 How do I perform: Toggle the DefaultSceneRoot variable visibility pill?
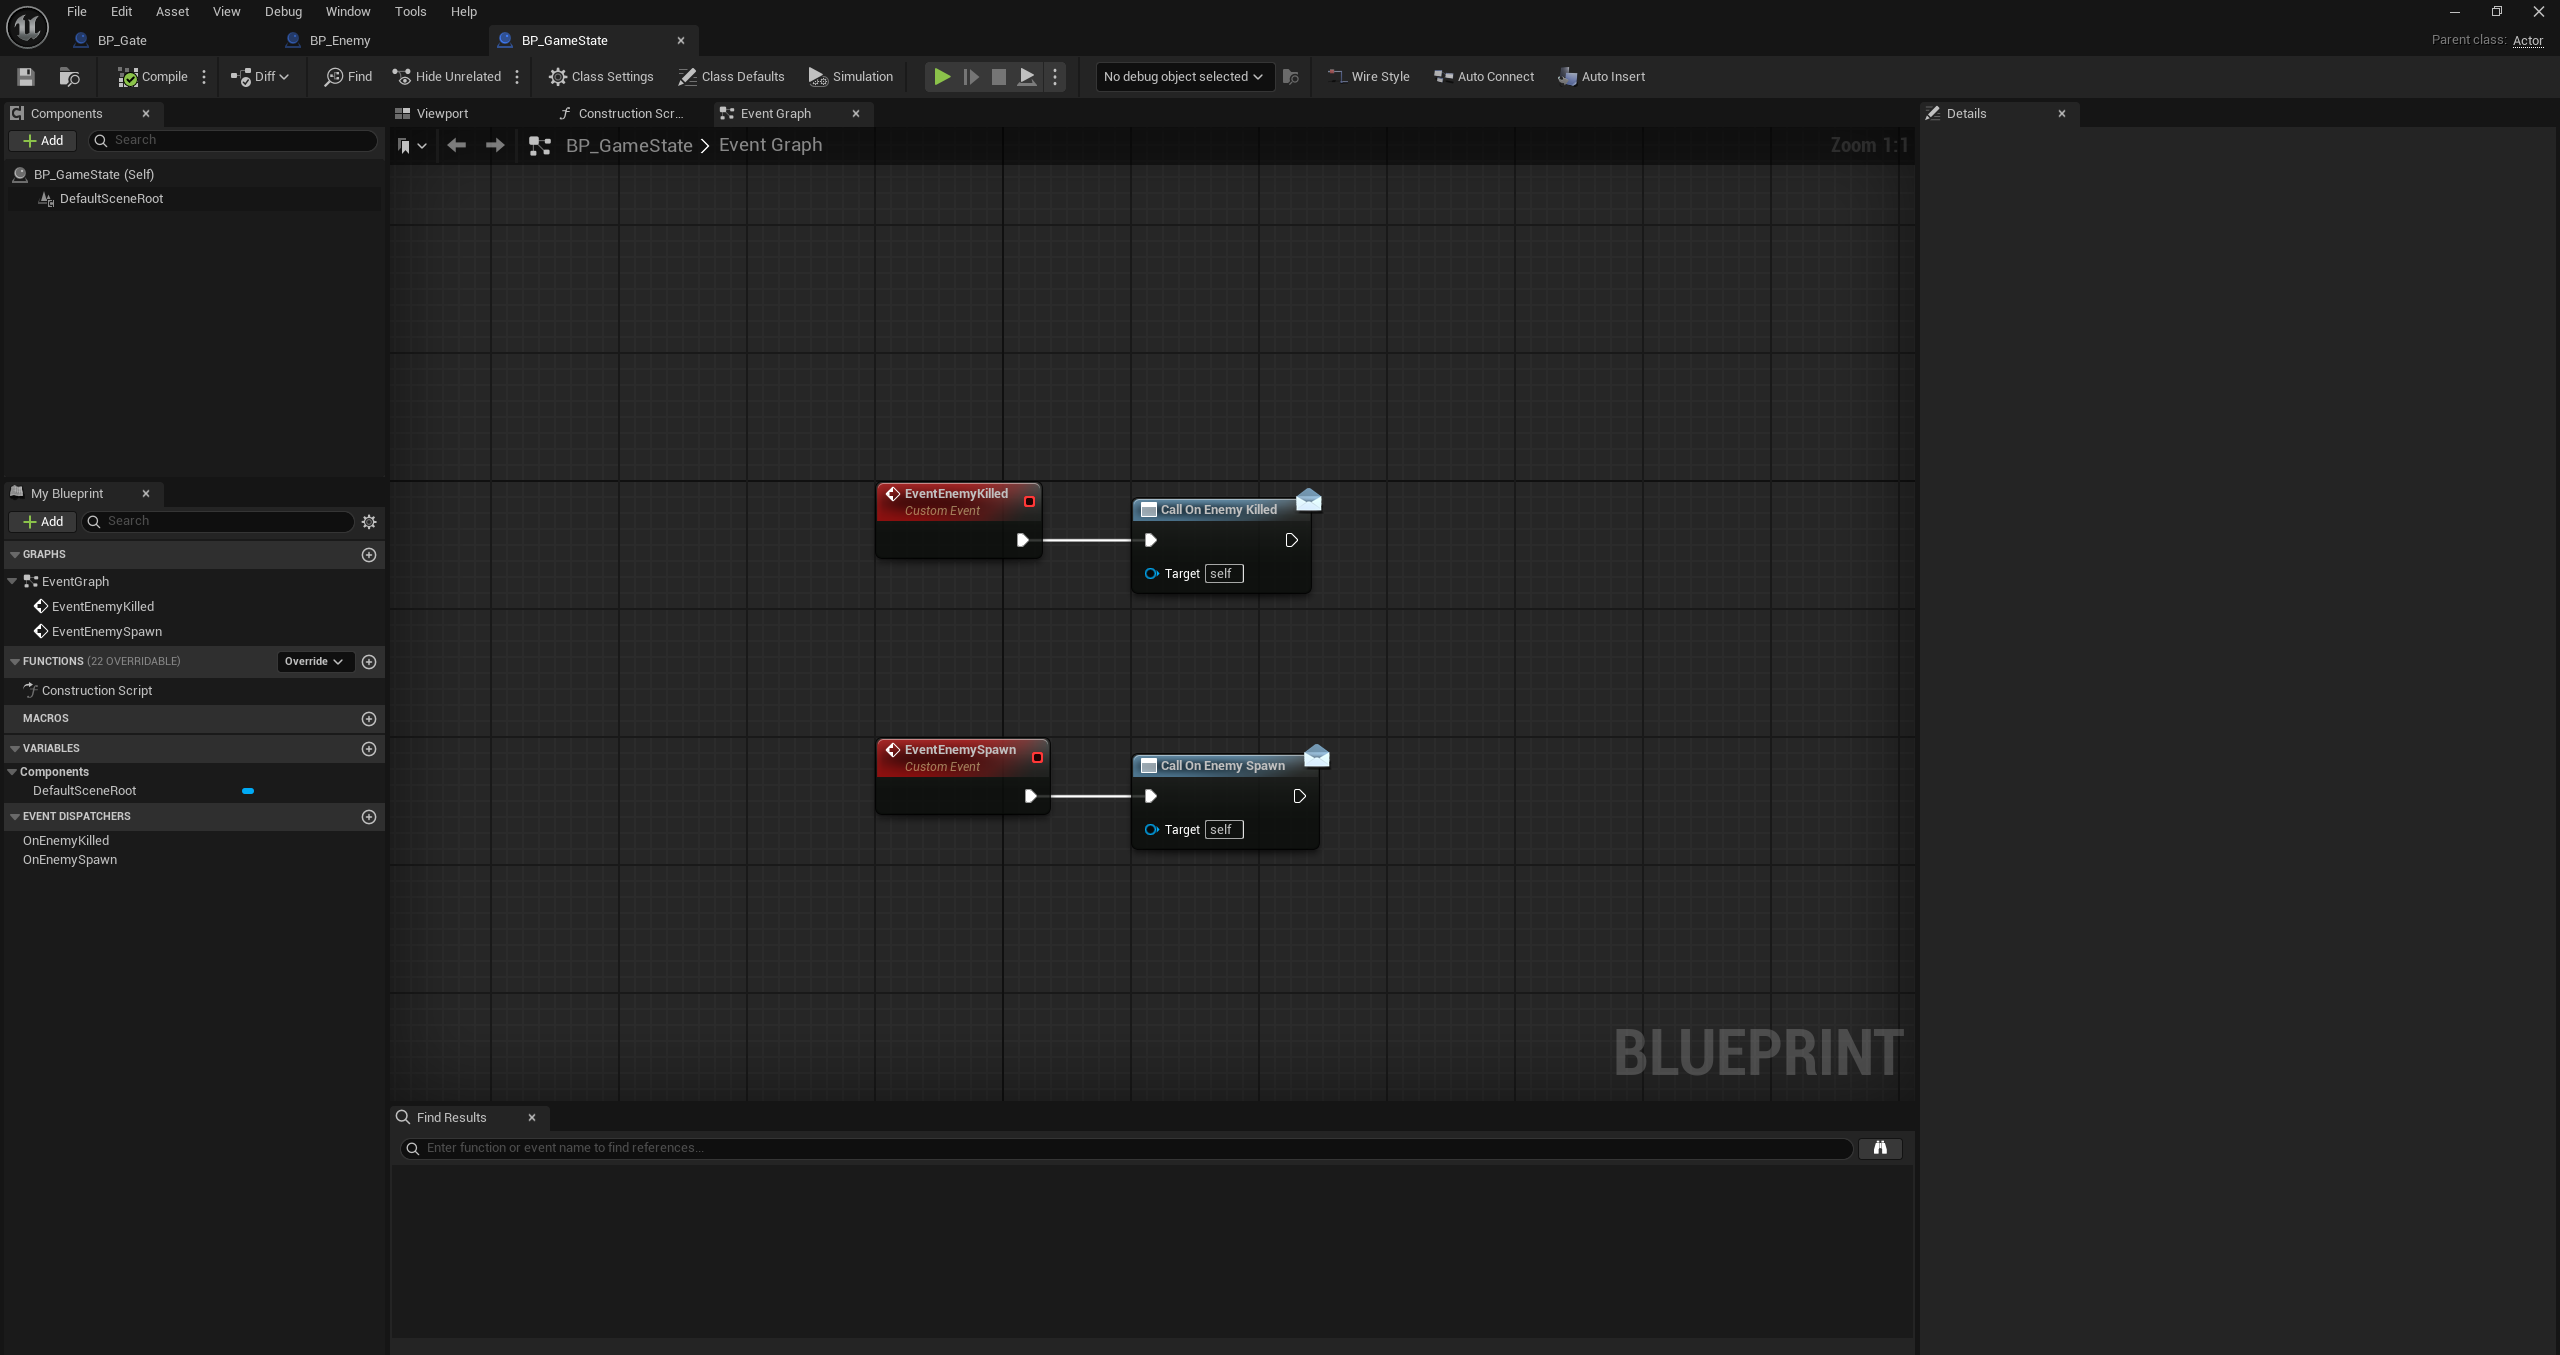click(248, 791)
